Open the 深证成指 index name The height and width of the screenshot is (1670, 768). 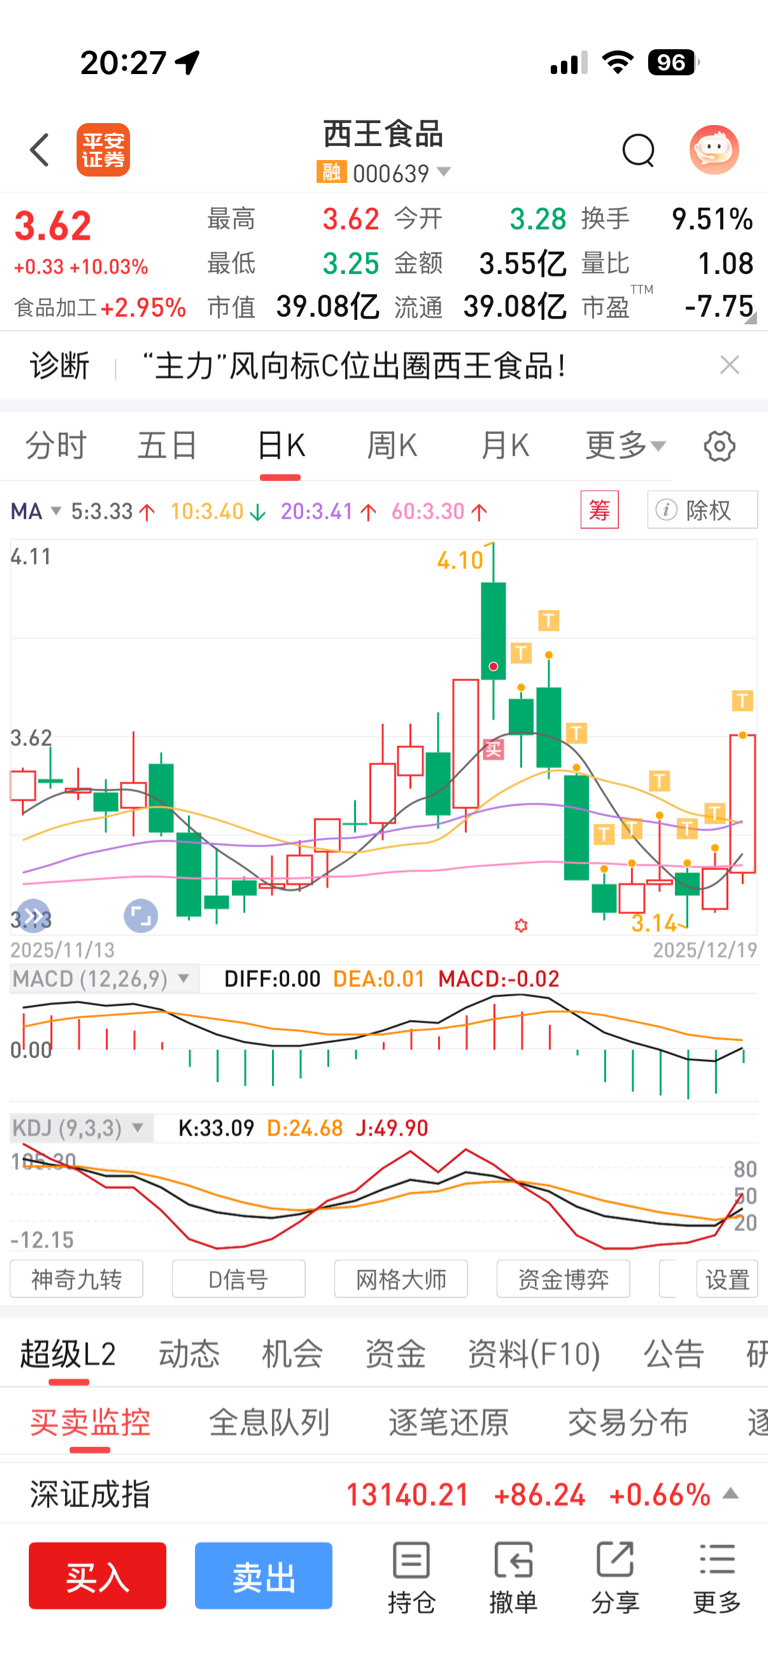coord(90,1494)
